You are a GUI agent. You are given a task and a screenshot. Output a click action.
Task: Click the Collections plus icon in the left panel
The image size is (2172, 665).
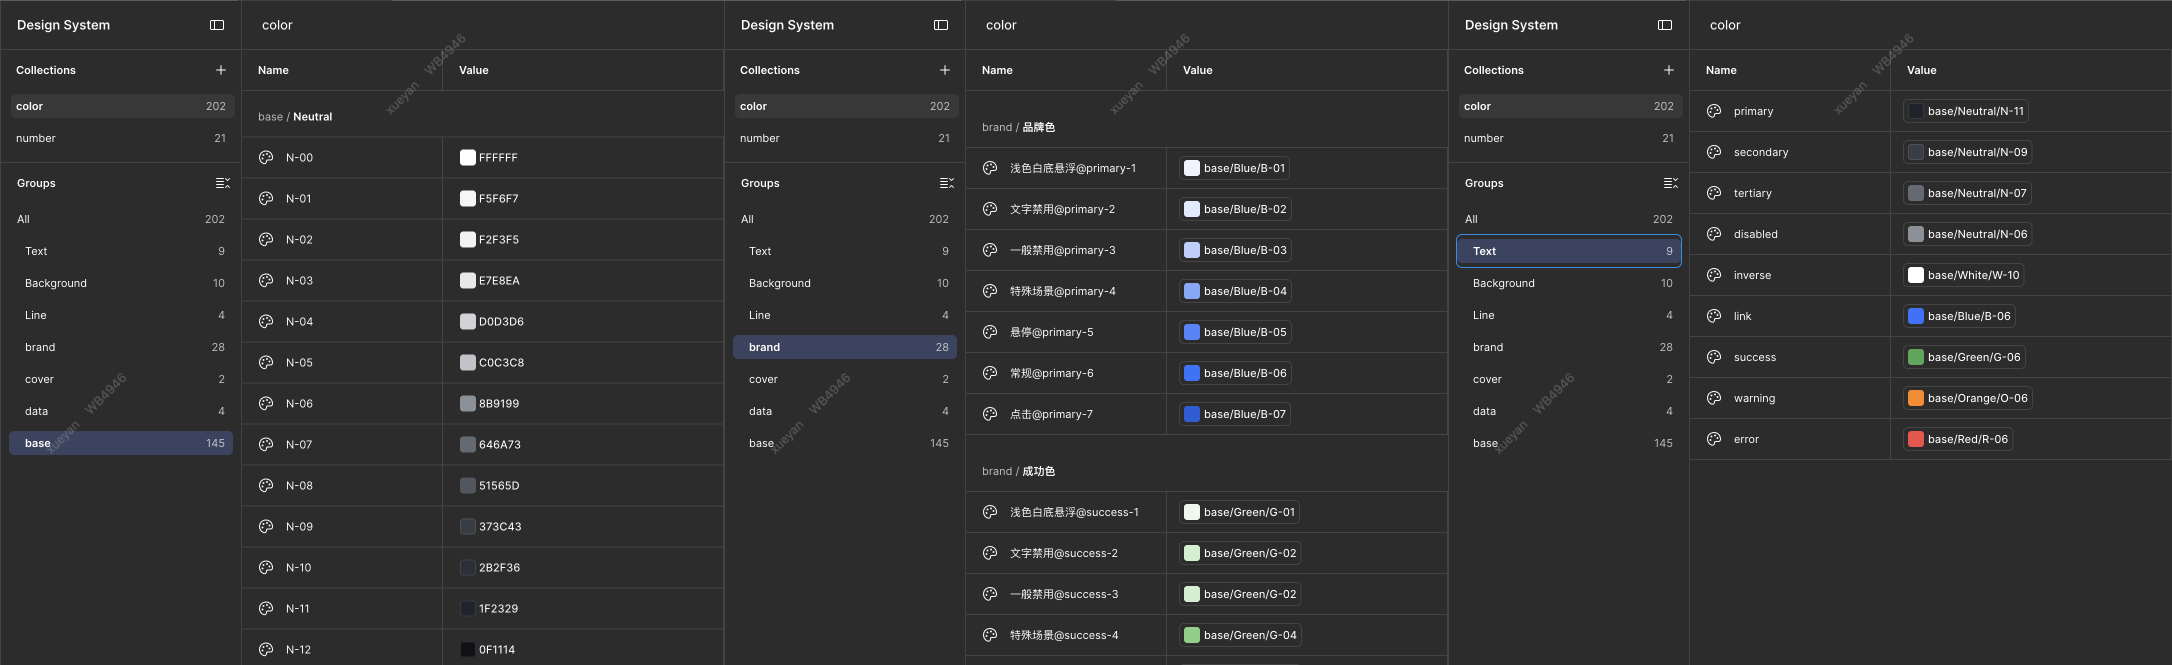pyautogui.click(x=221, y=70)
